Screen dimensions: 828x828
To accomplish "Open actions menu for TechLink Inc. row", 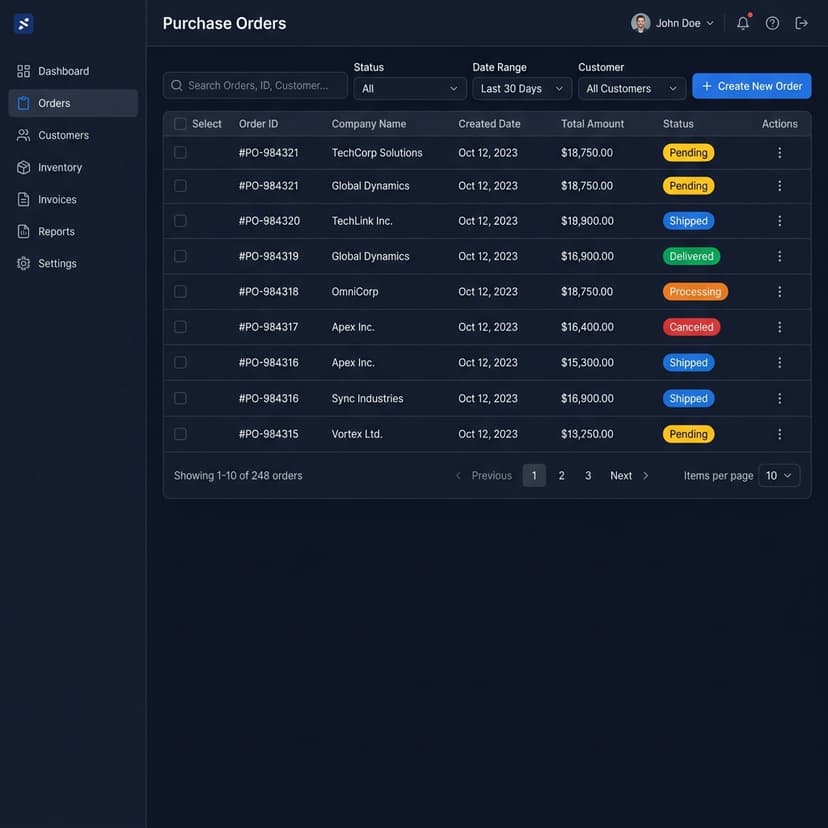I will coord(779,221).
